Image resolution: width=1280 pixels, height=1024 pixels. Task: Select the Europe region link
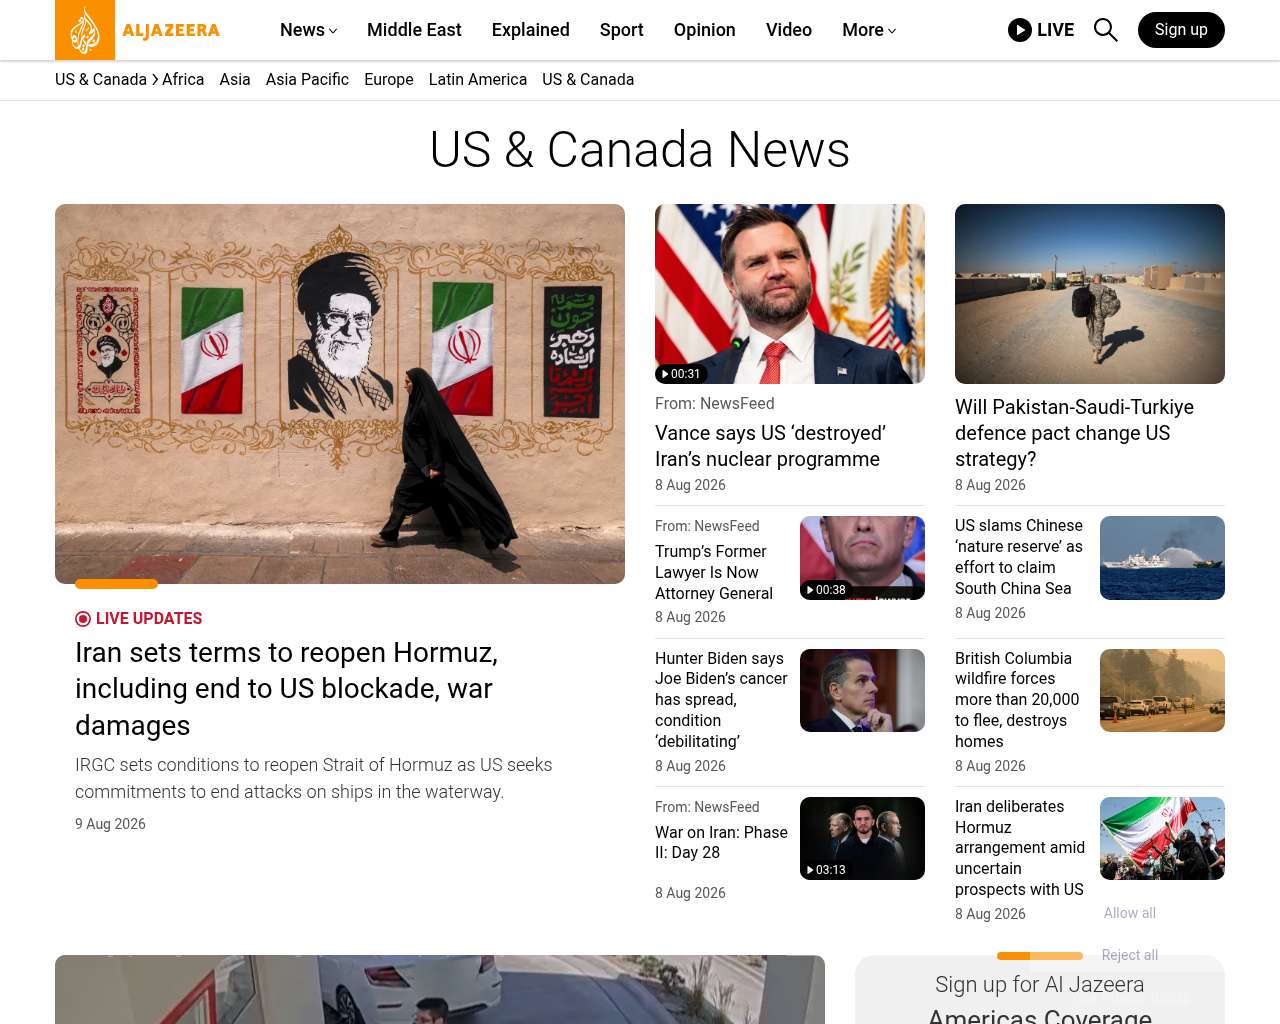coord(389,80)
